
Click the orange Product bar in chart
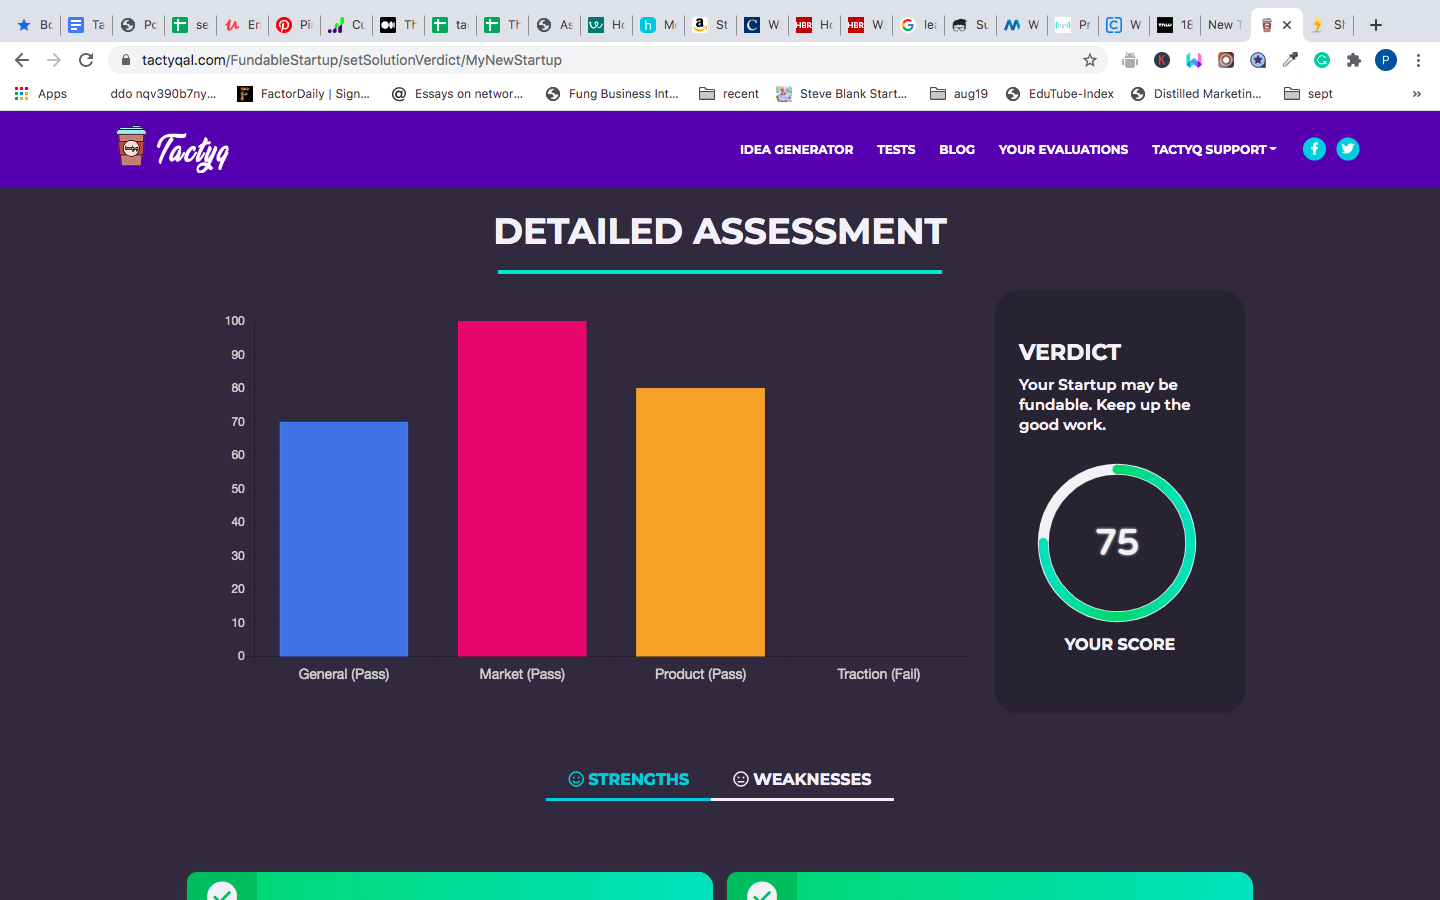click(x=700, y=522)
